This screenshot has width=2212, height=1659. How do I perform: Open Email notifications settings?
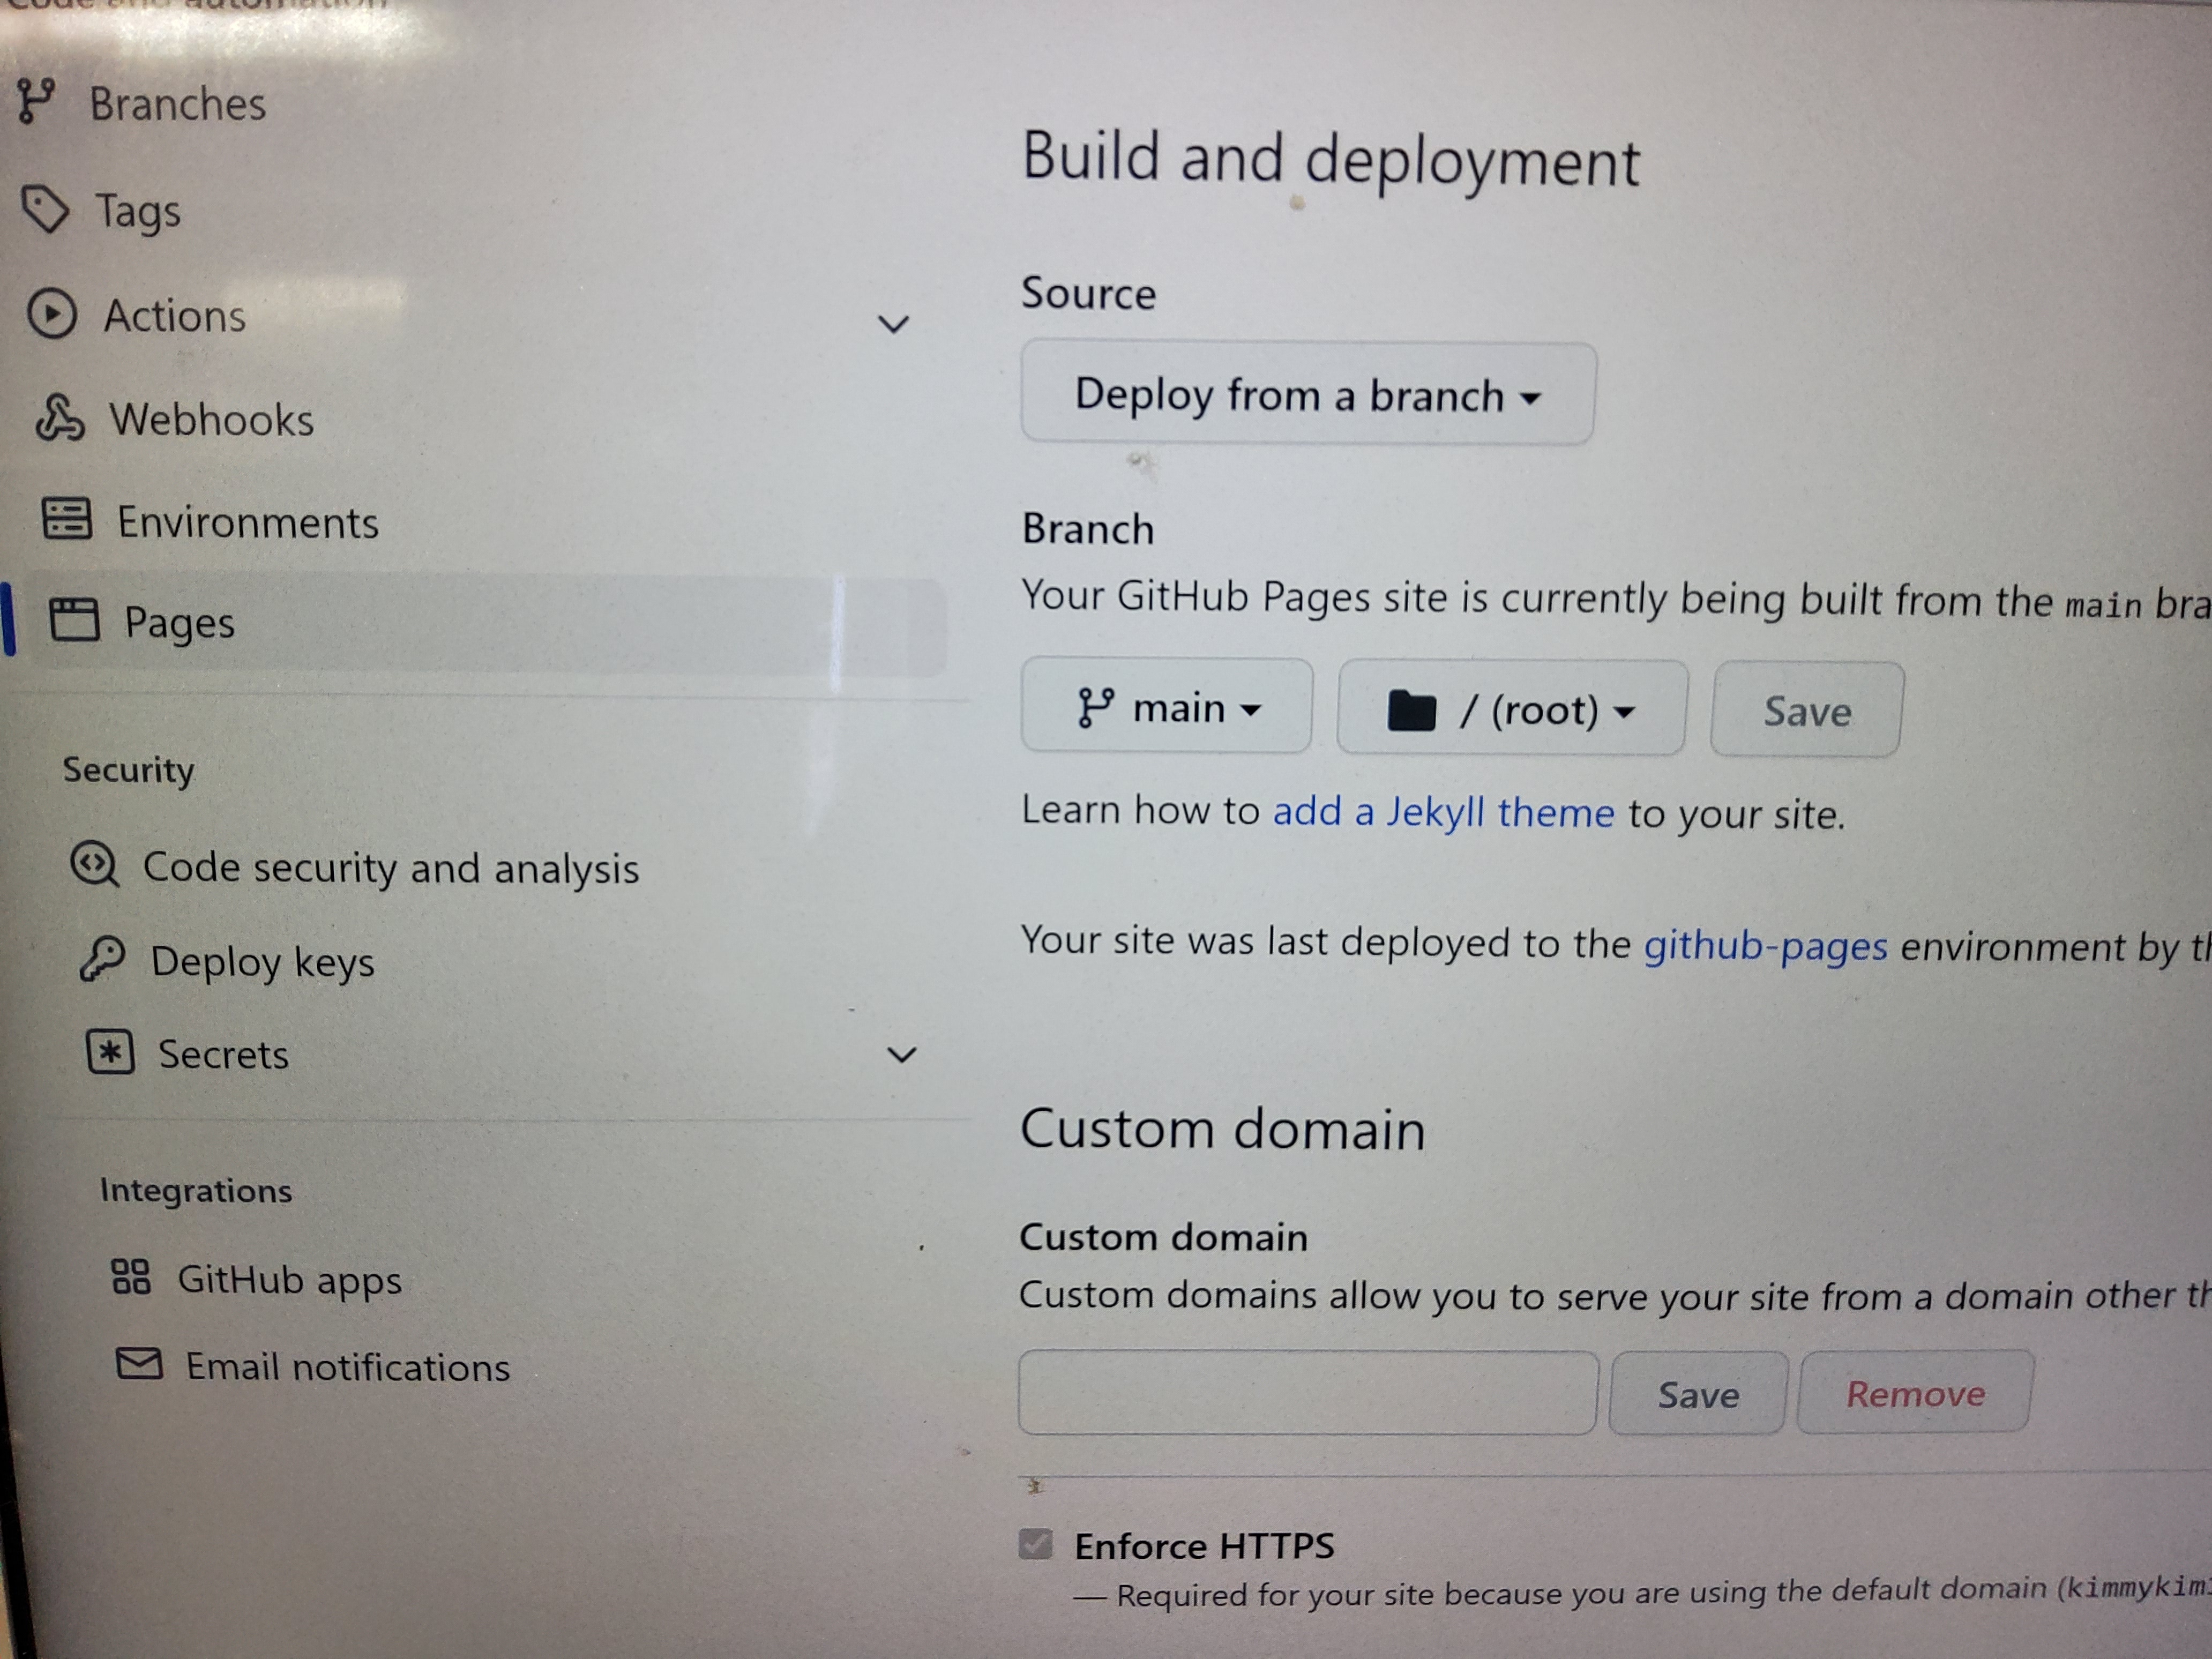(348, 1366)
